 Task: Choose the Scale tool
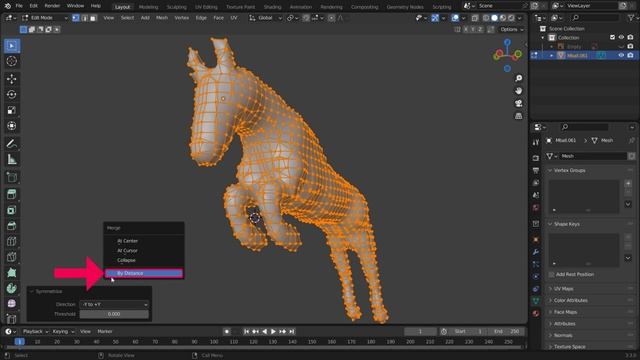(x=11, y=110)
